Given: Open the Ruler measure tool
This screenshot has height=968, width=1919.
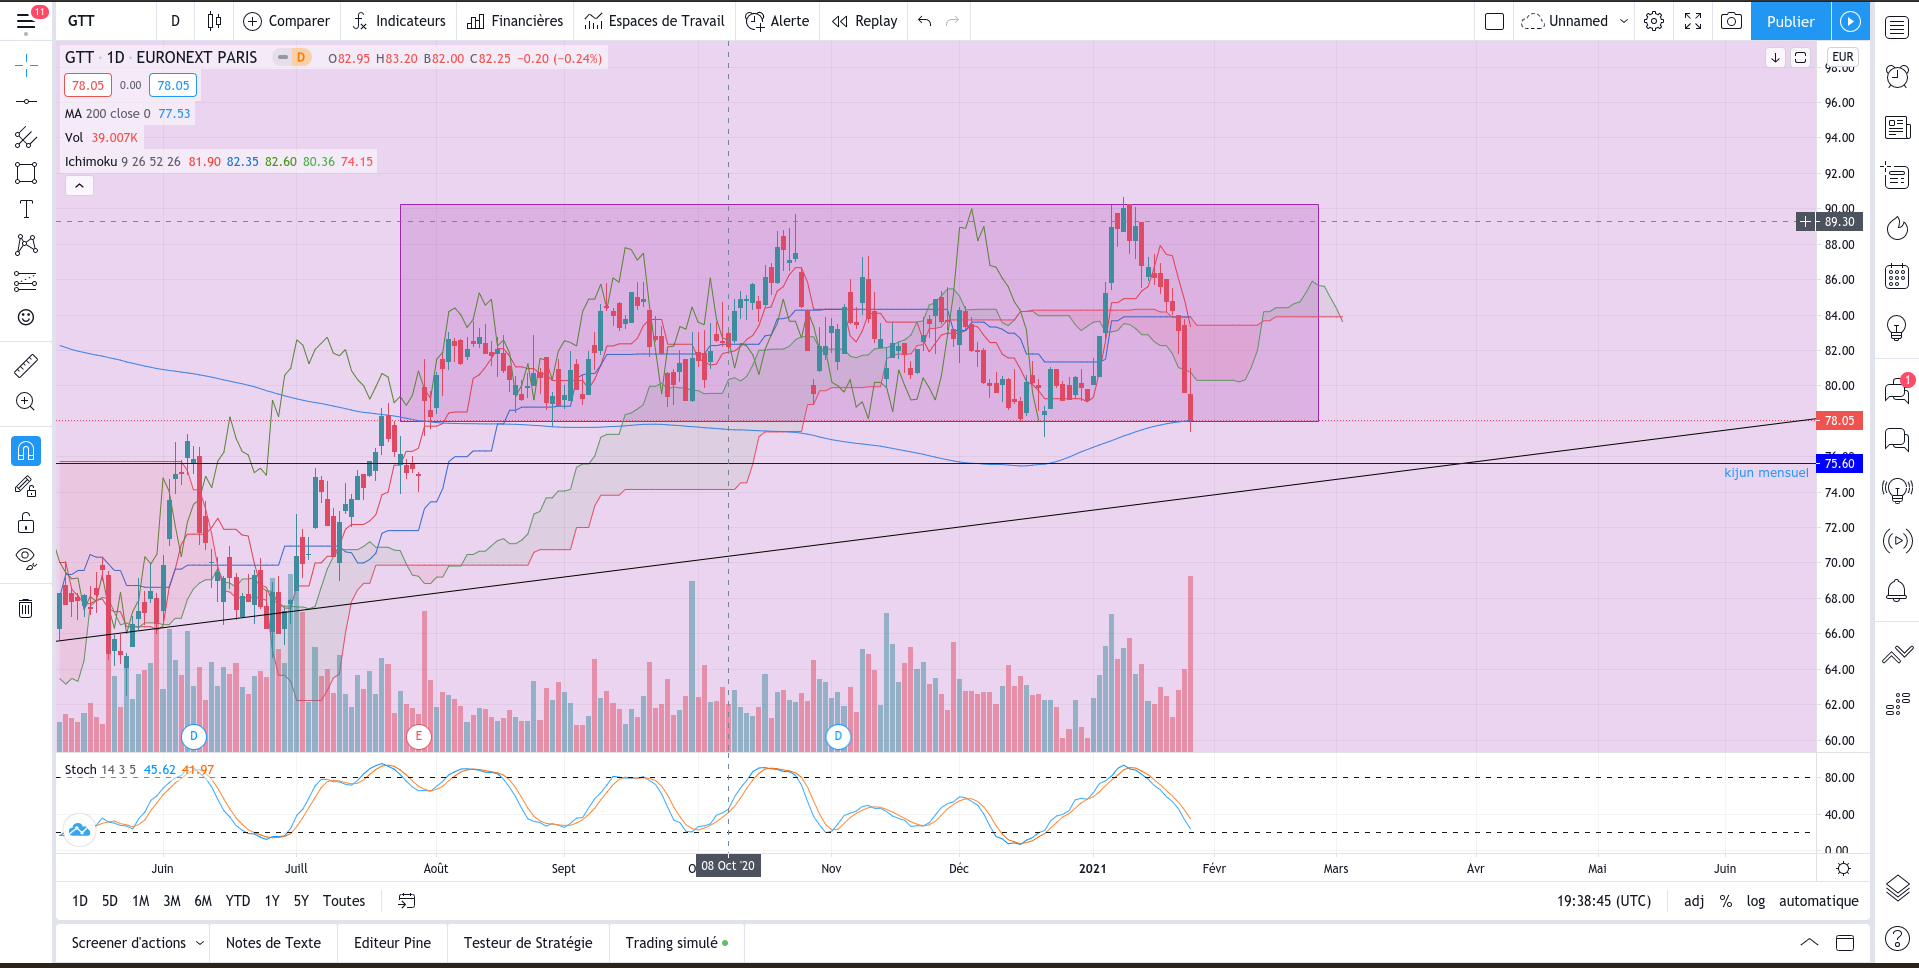Looking at the screenshot, I should [x=26, y=366].
